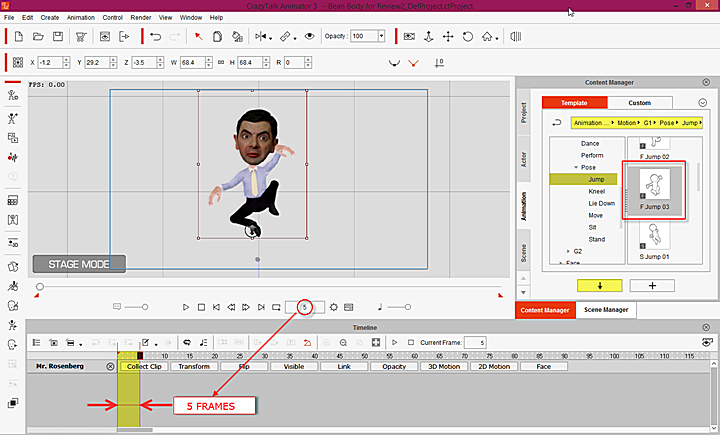Viewport: 720px width, 435px height.
Task: Open the File menu
Action: (x=9, y=17)
